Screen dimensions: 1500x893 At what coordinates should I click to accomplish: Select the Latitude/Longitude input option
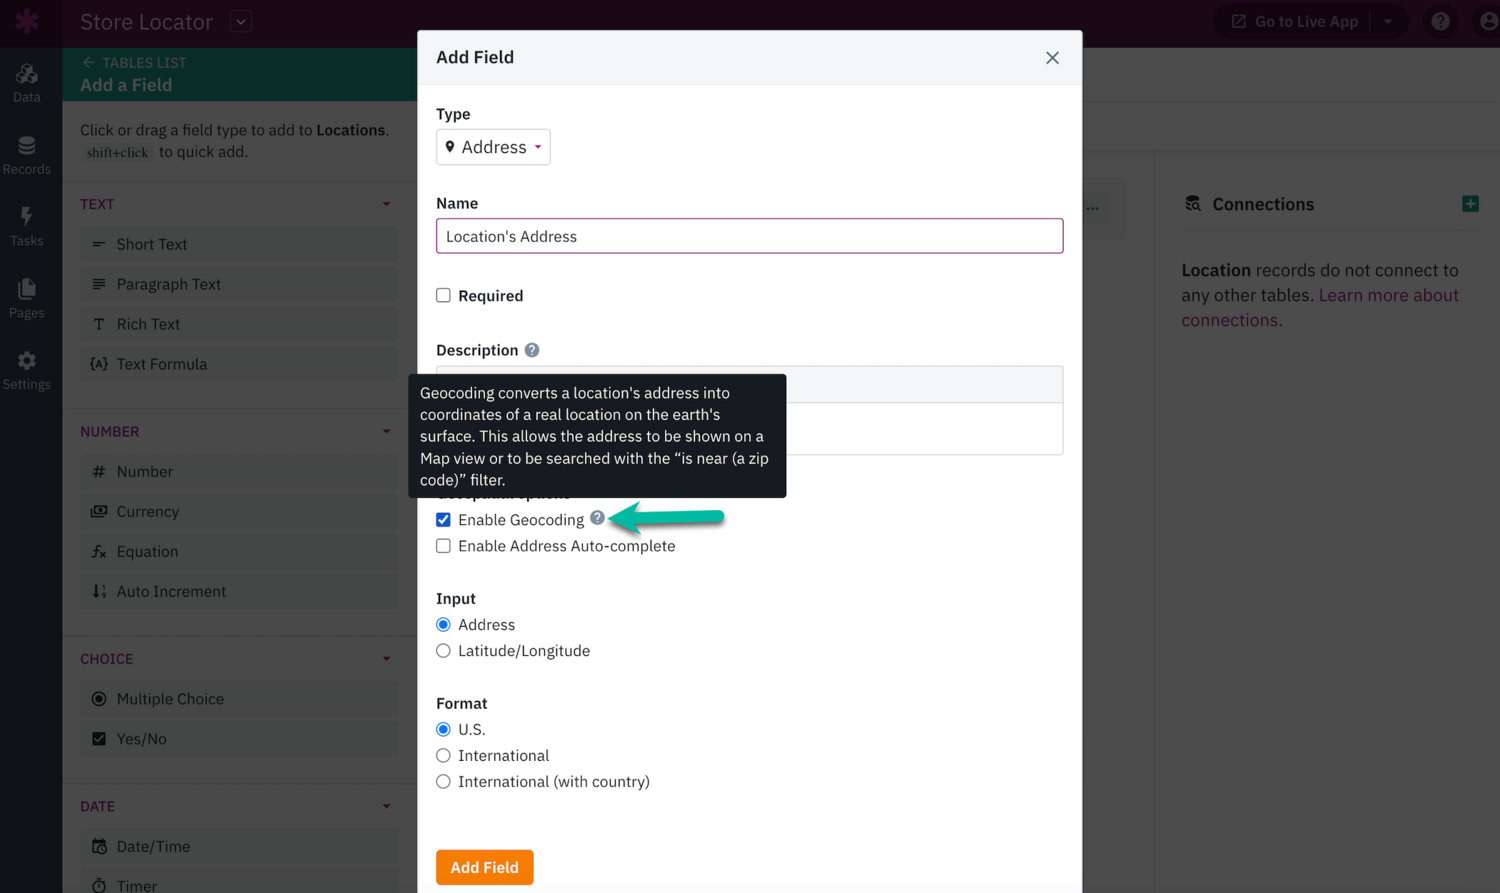pyautogui.click(x=443, y=650)
